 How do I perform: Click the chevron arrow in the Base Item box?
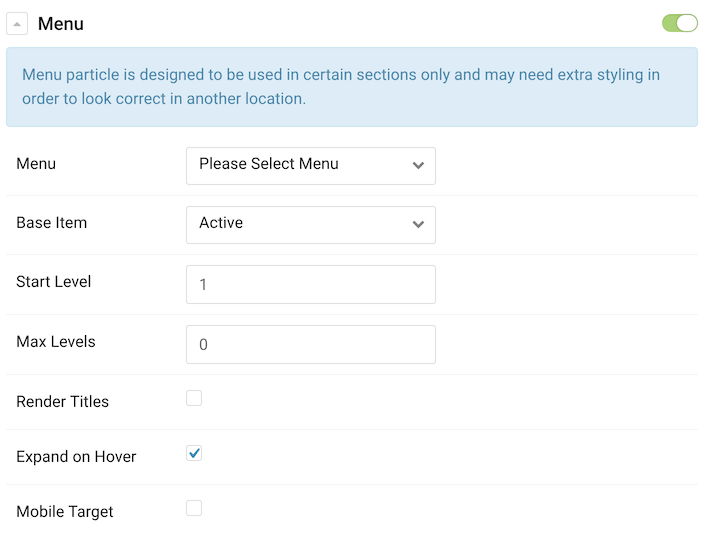pyautogui.click(x=418, y=224)
